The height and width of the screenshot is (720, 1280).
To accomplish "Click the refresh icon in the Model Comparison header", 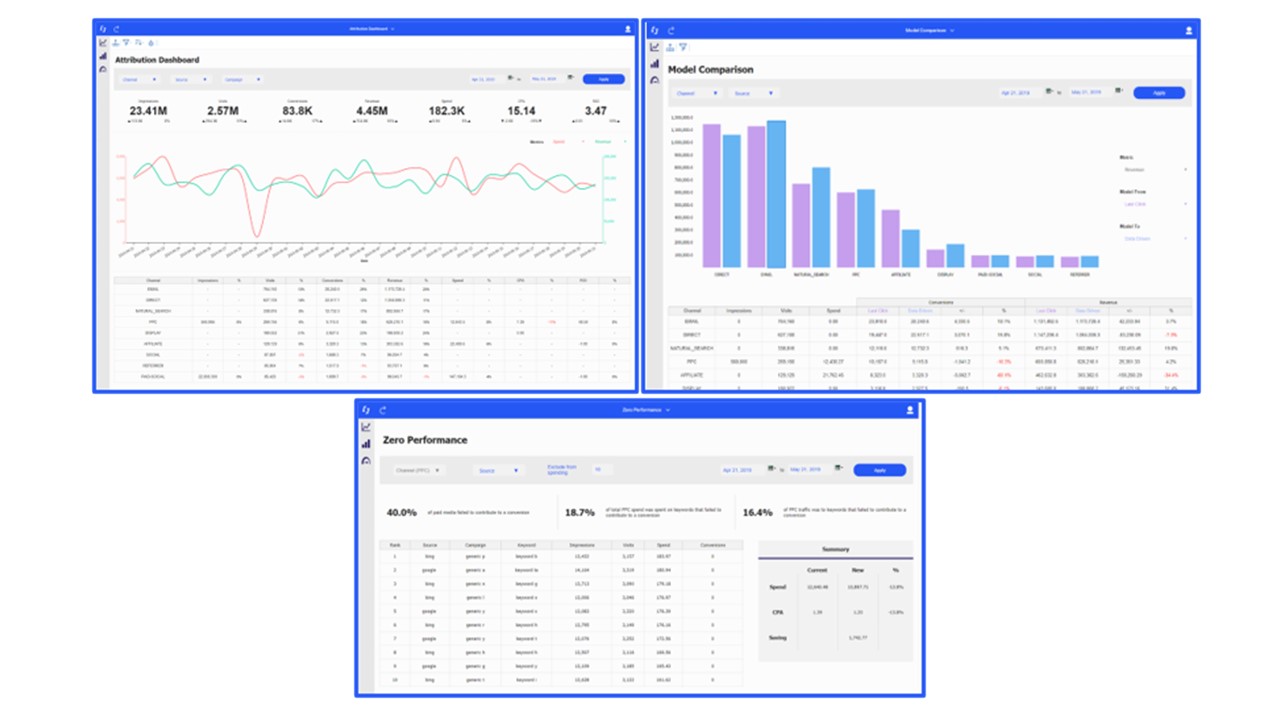I will coord(671,30).
